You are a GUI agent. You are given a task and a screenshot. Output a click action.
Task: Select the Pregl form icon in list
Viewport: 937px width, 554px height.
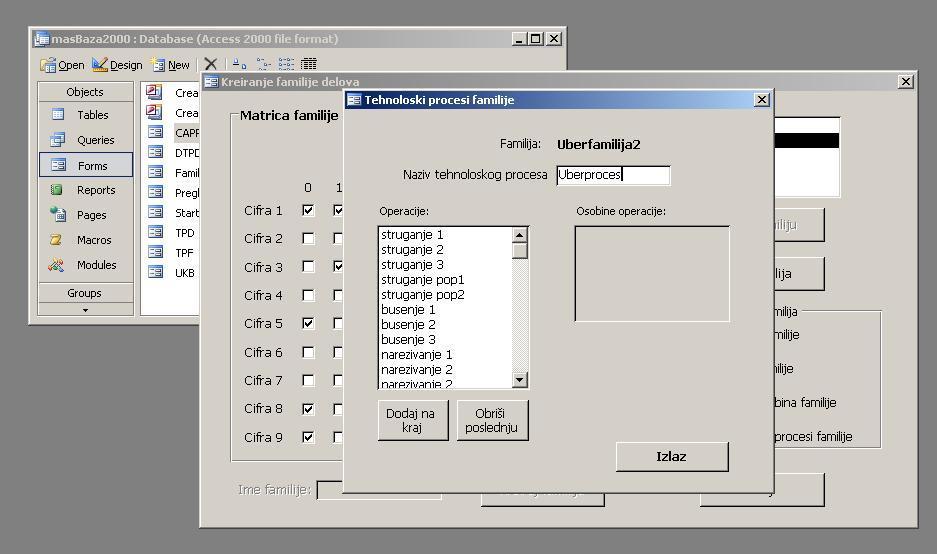coord(155,192)
